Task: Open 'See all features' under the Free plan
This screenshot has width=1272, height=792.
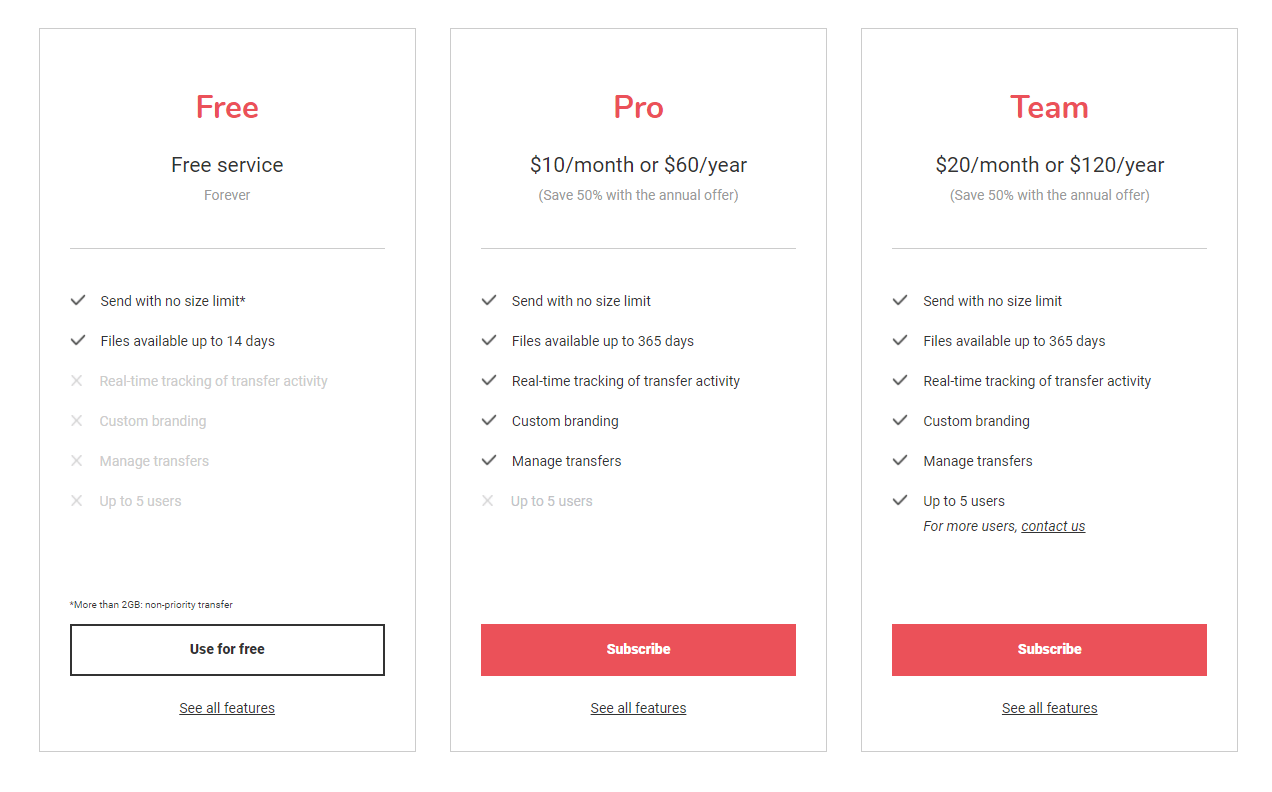Action: (x=227, y=707)
